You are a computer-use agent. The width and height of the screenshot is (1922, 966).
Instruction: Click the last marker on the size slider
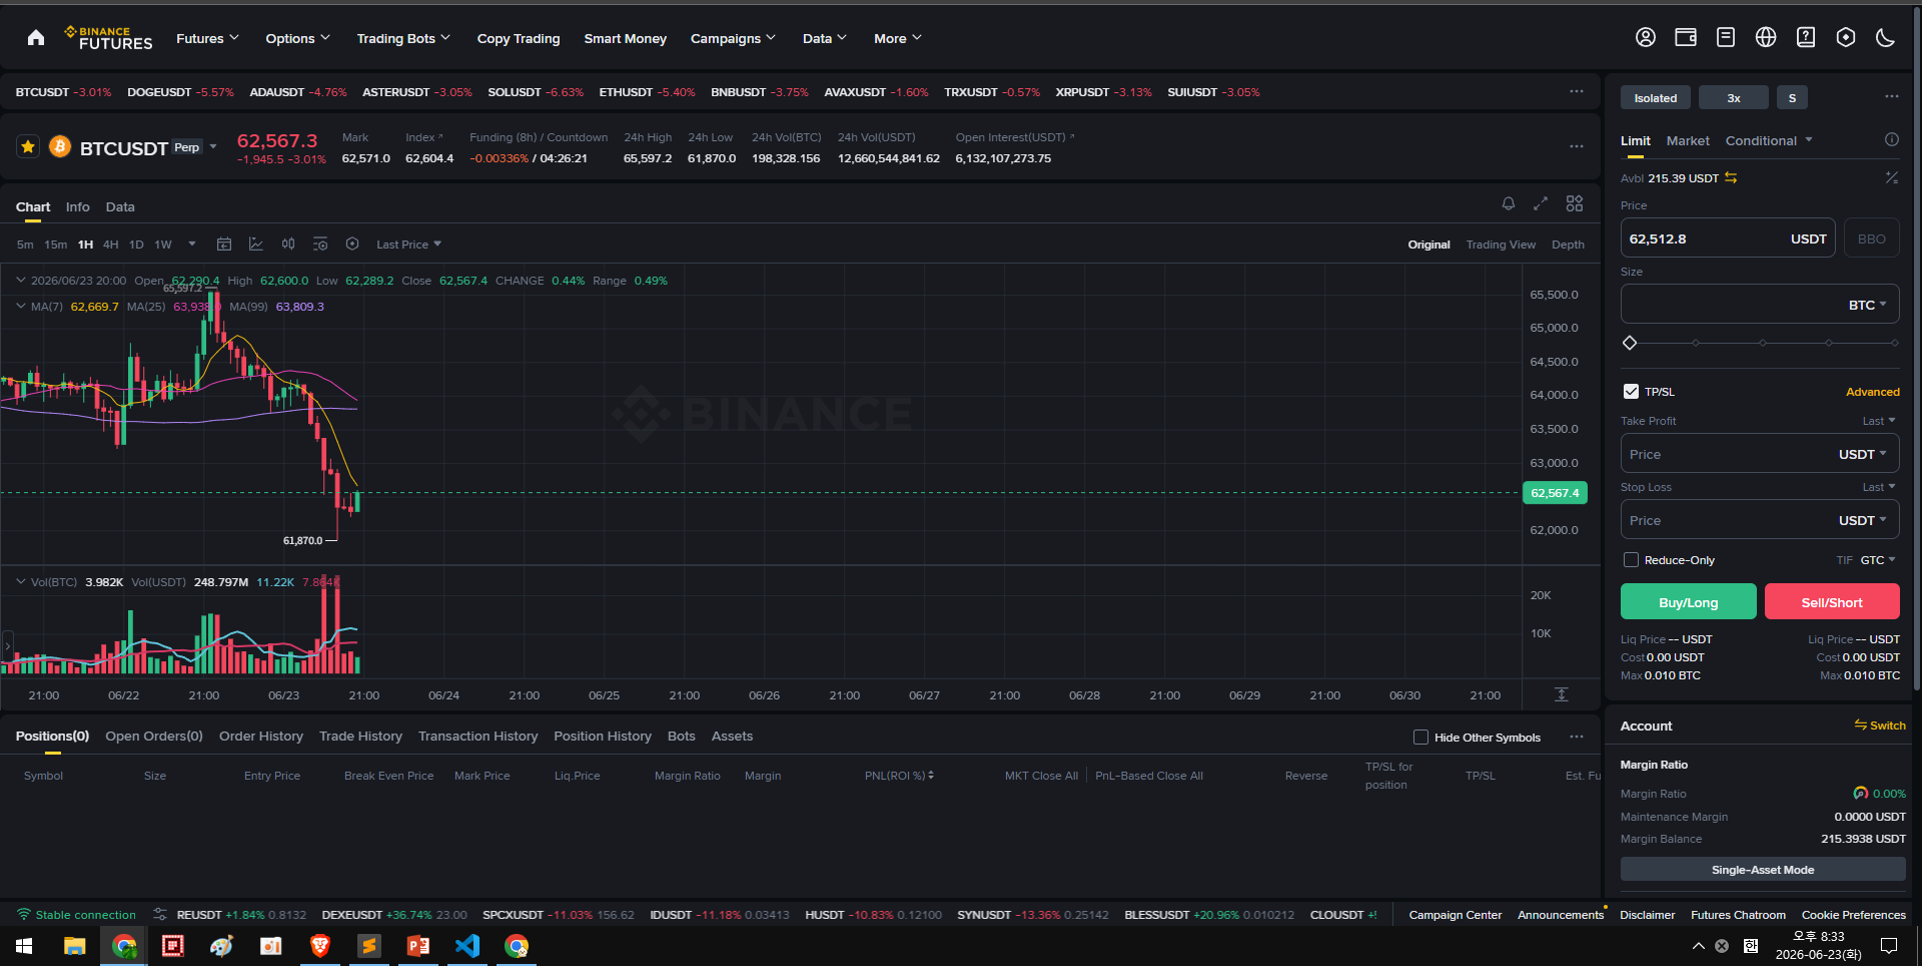tap(1895, 343)
